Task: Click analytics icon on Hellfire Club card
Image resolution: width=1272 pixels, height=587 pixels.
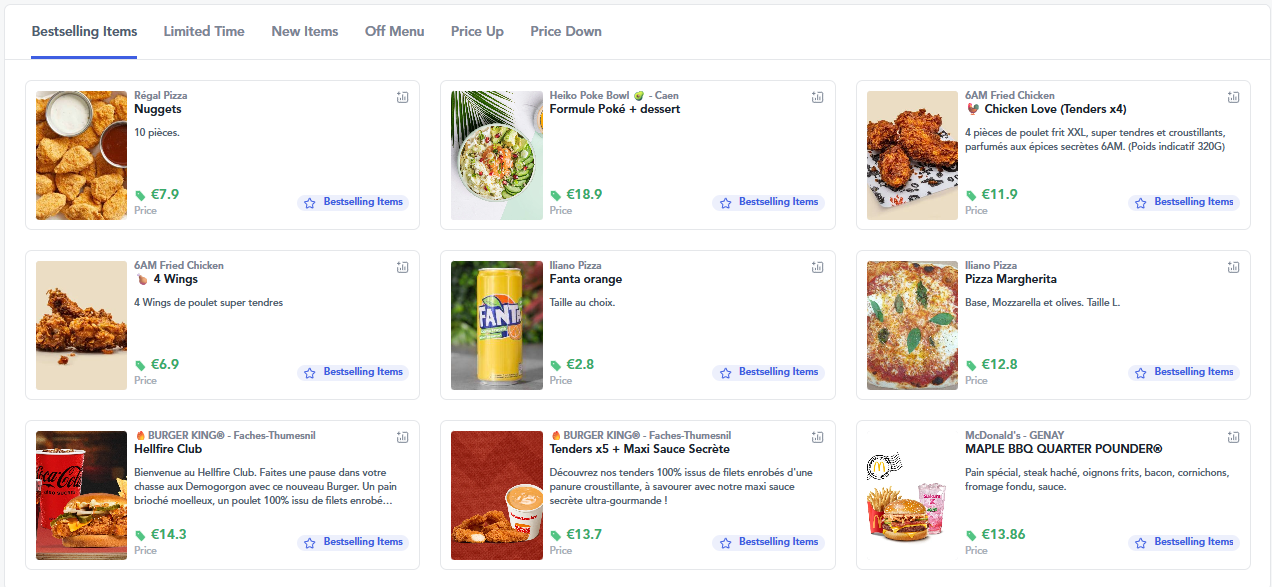Action: [x=402, y=437]
